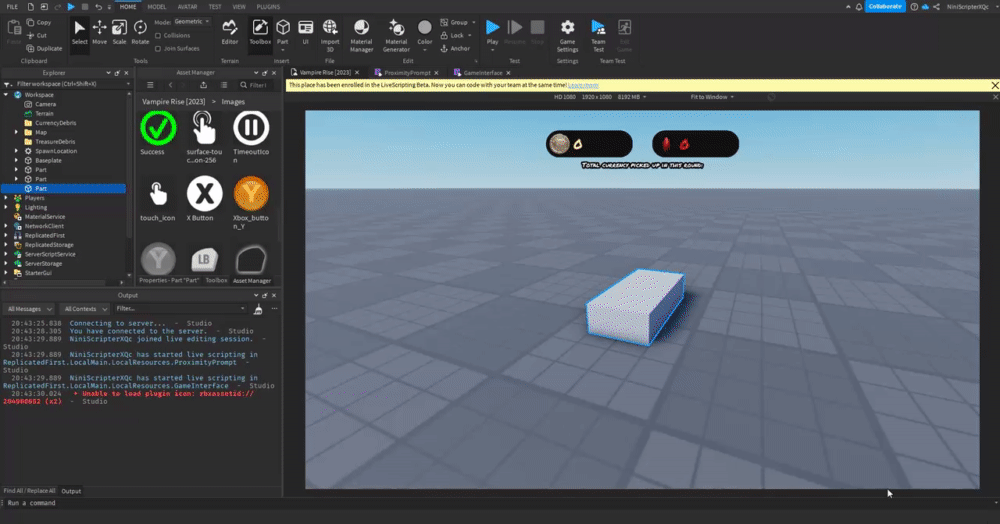Switch to the MODEL ribbon tab
This screenshot has height=524, width=1000.
(x=156, y=7)
